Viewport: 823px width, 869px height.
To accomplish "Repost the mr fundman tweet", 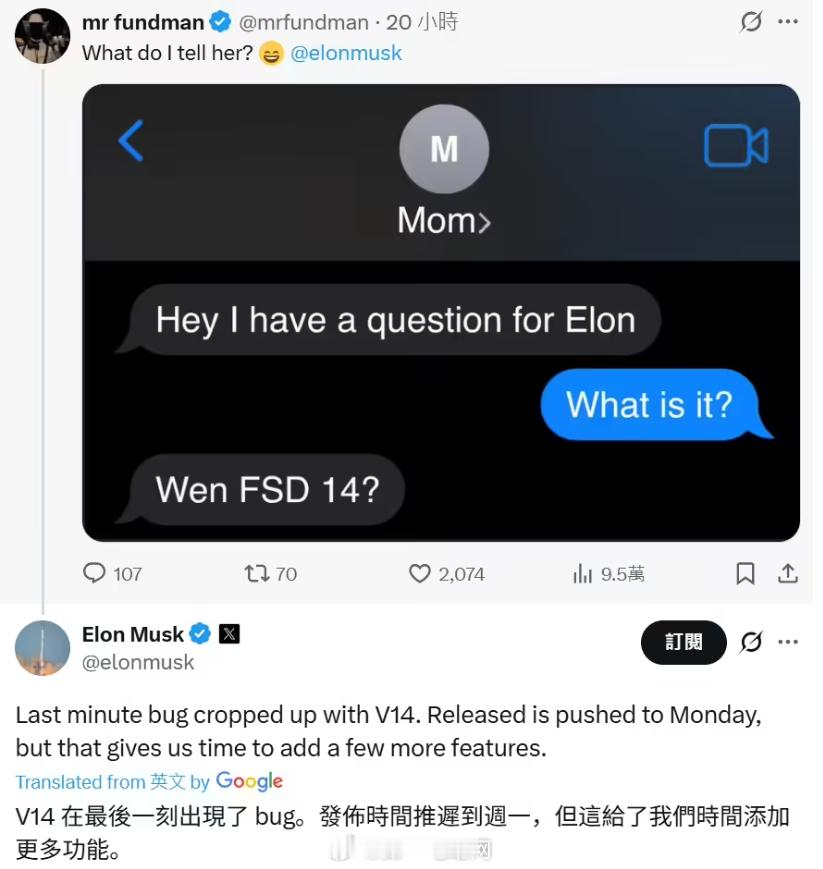I will (x=257, y=573).
